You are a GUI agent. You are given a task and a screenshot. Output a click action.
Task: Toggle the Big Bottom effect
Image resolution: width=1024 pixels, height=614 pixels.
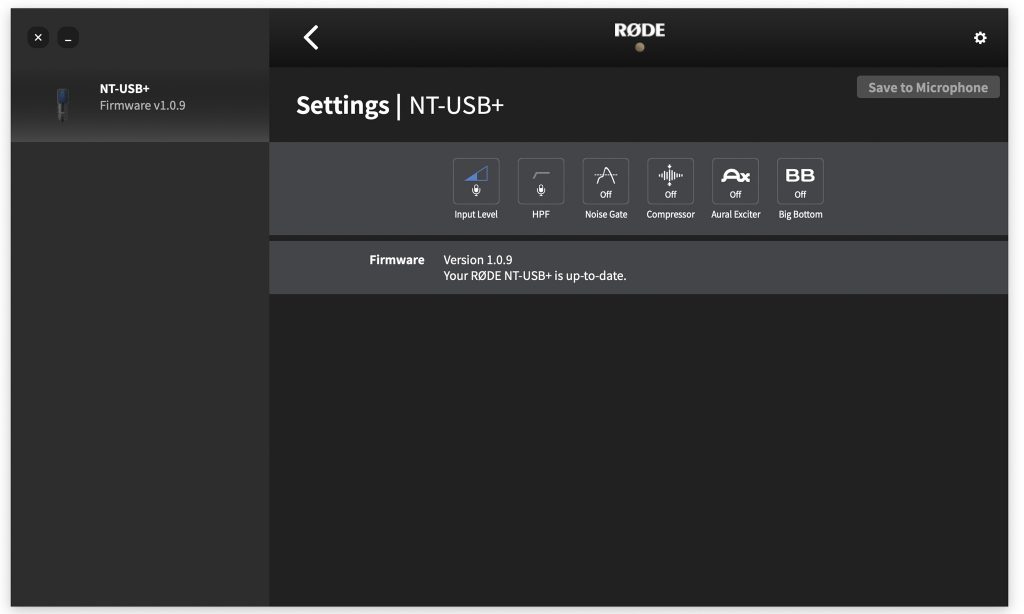pyautogui.click(x=800, y=181)
